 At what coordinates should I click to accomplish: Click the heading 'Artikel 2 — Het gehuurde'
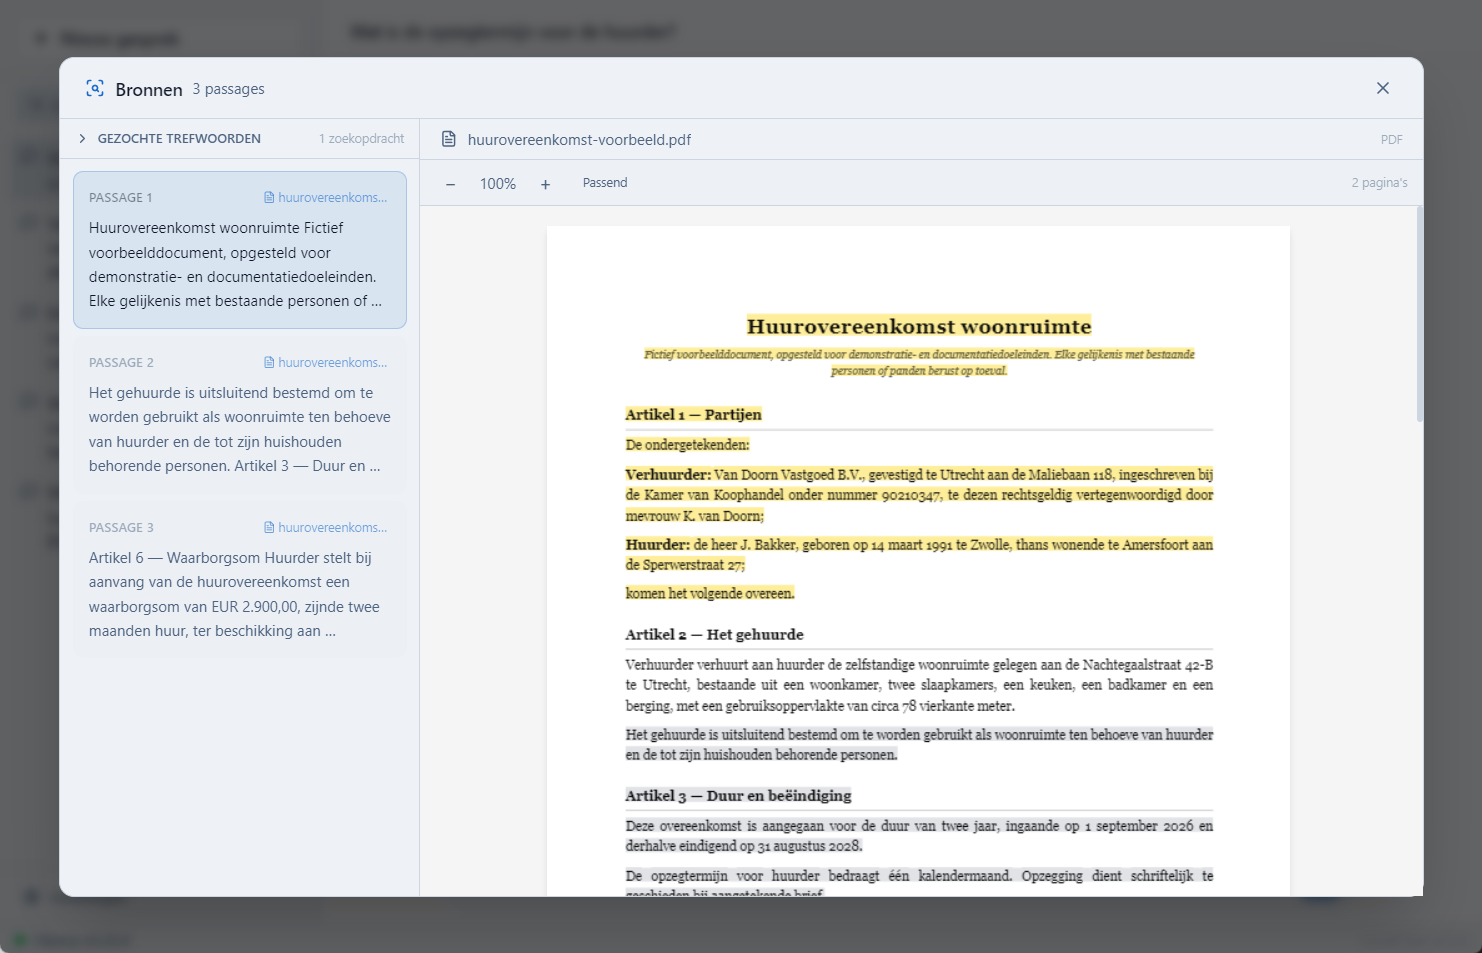(x=714, y=635)
